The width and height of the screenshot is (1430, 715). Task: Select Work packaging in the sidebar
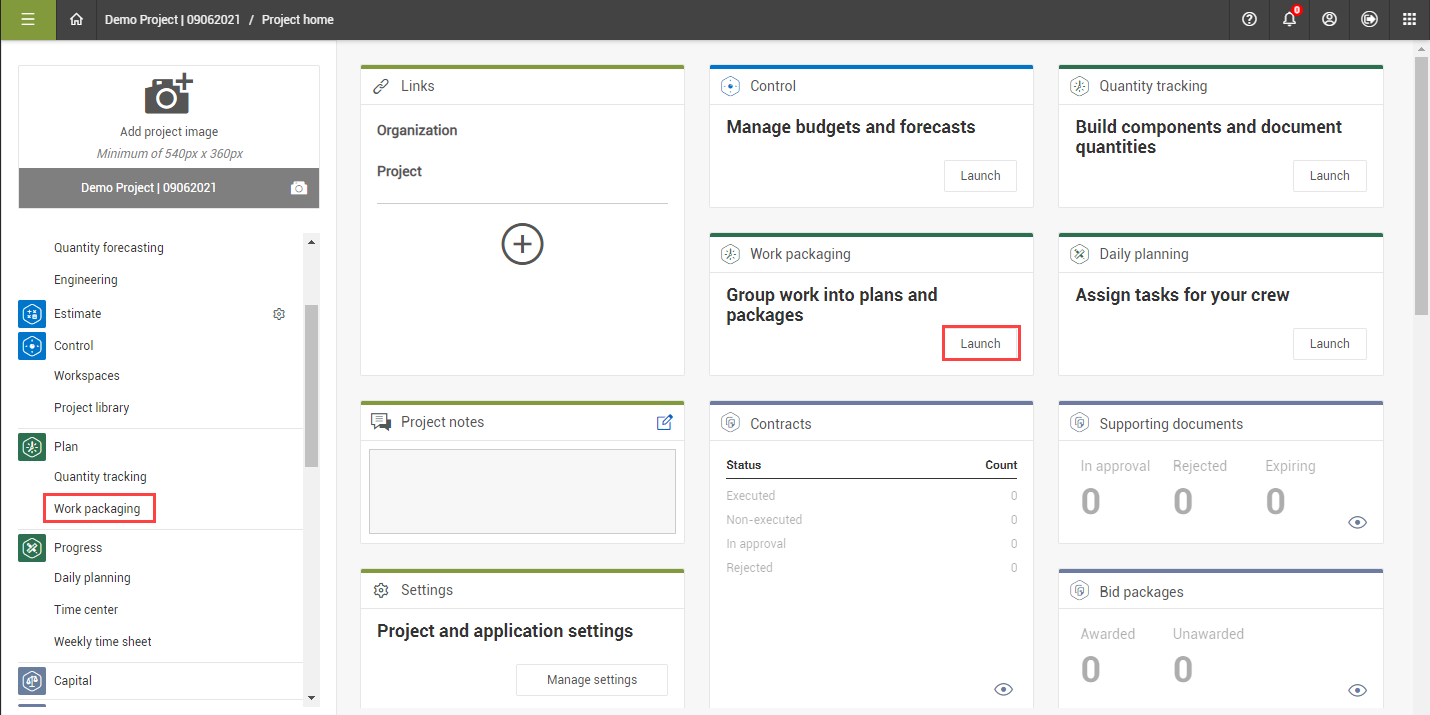click(x=97, y=509)
